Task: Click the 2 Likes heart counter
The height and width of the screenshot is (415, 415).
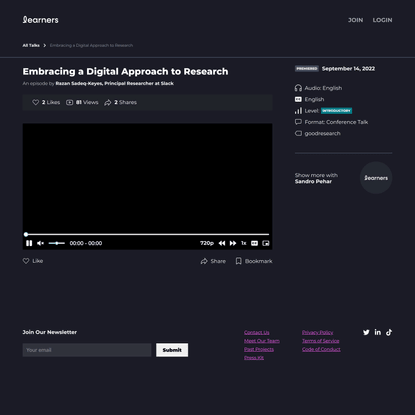Action: tap(46, 102)
